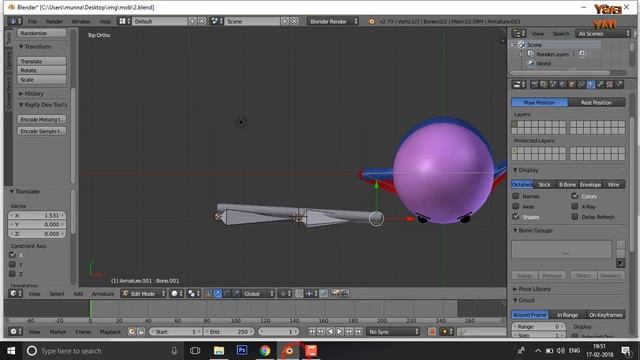The height and width of the screenshot is (360, 640).
Task: Select the translate manipulator arrow icon
Action: point(218,293)
